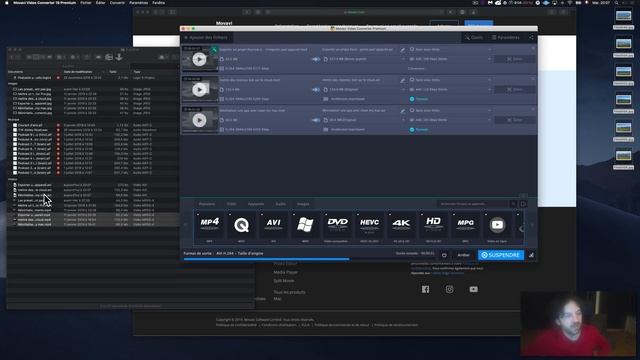
Task: Choose the YouTube online video tile
Action: [x=497, y=226]
